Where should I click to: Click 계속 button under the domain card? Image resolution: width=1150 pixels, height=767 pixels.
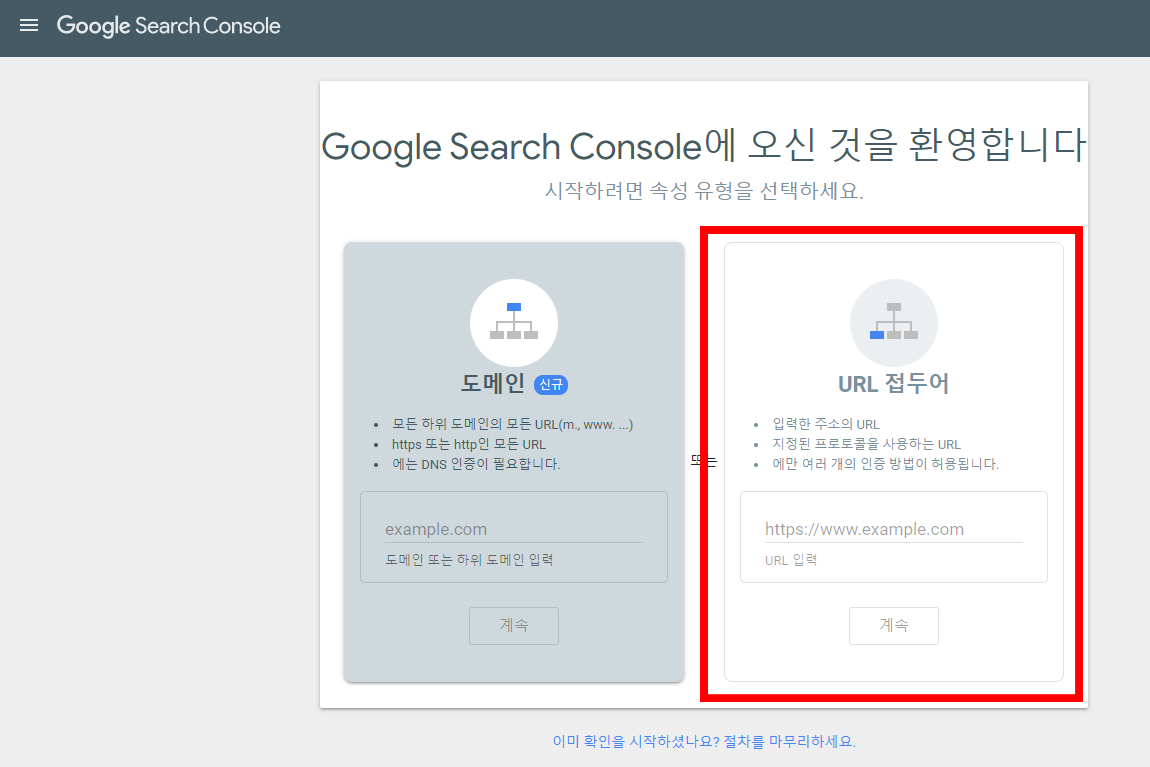(x=513, y=625)
